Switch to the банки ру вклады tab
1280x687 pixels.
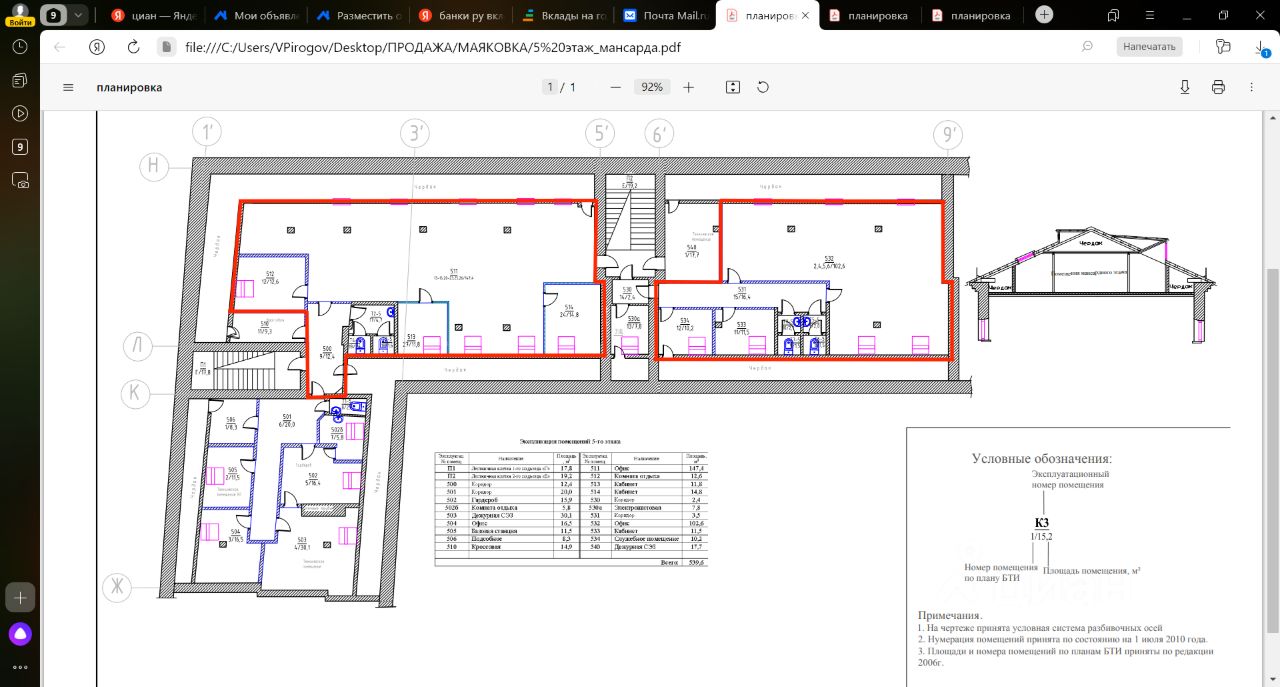click(x=460, y=15)
